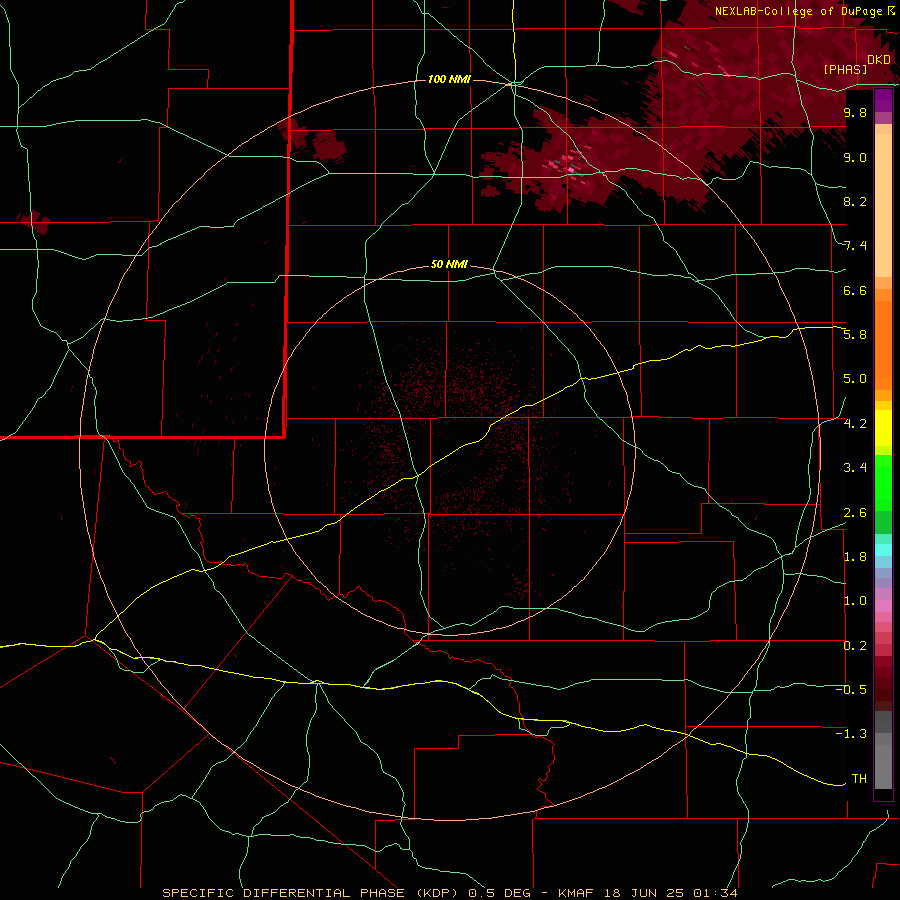Image resolution: width=900 pixels, height=900 pixels.
Task: Click the 5.8 value on the color scale
Action: [855, 335]
